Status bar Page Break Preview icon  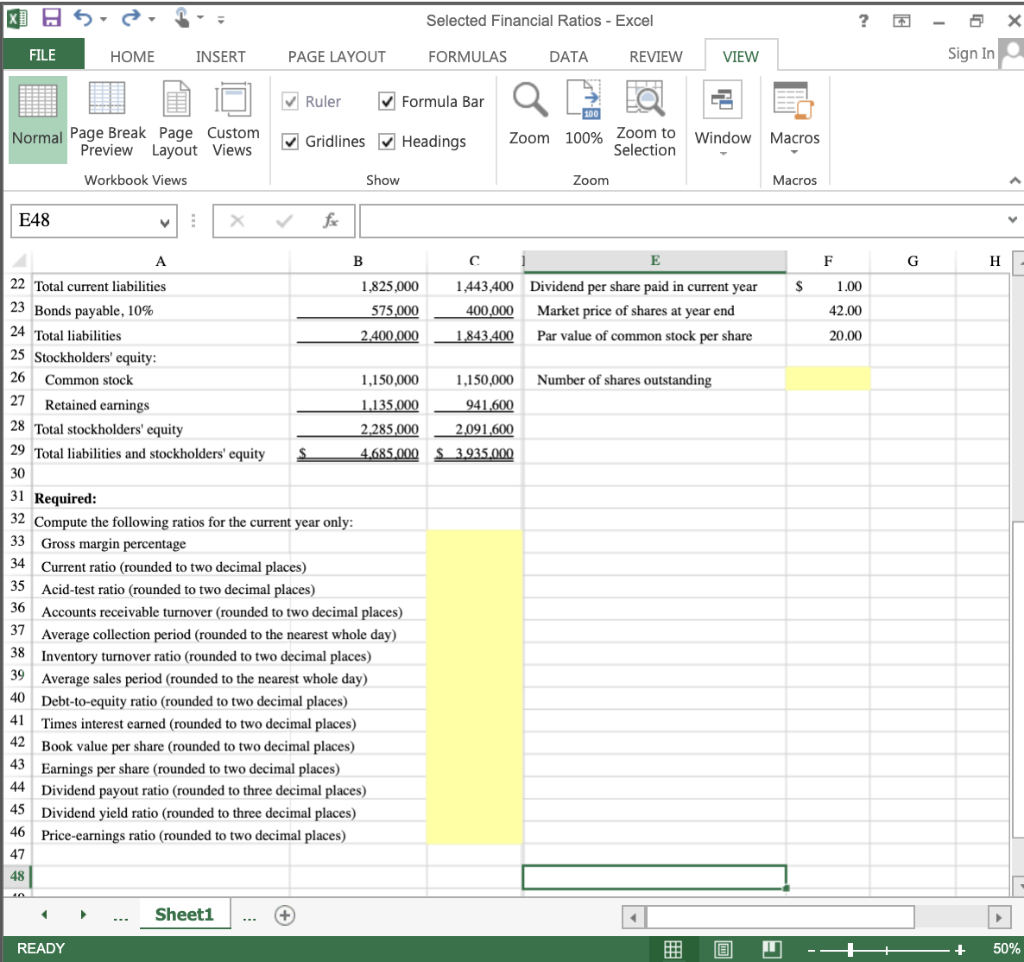point(772,948)
